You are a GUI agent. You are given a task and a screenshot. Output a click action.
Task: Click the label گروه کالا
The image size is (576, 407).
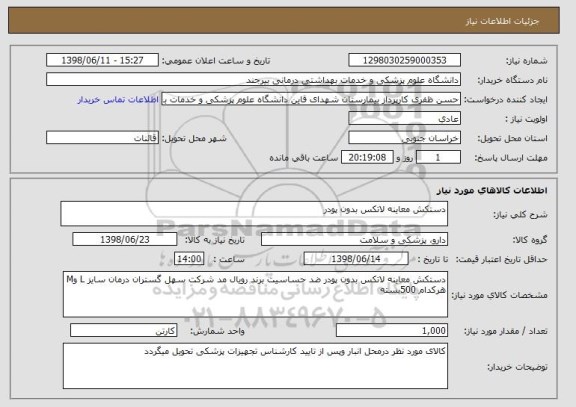pyautogui.click(x=530, y=240)
